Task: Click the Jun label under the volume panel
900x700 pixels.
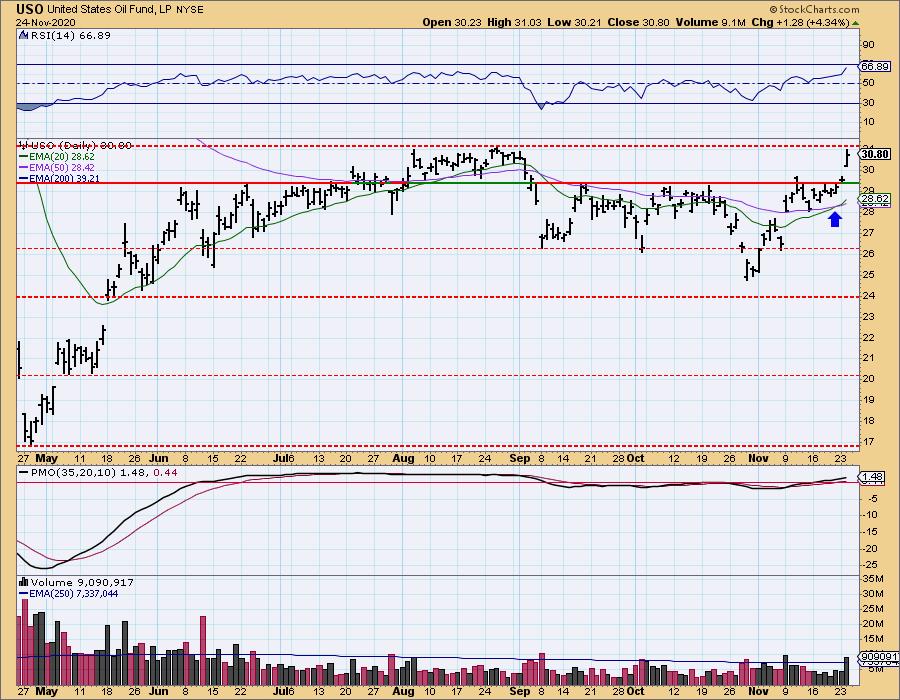Action: coord(158,691)
